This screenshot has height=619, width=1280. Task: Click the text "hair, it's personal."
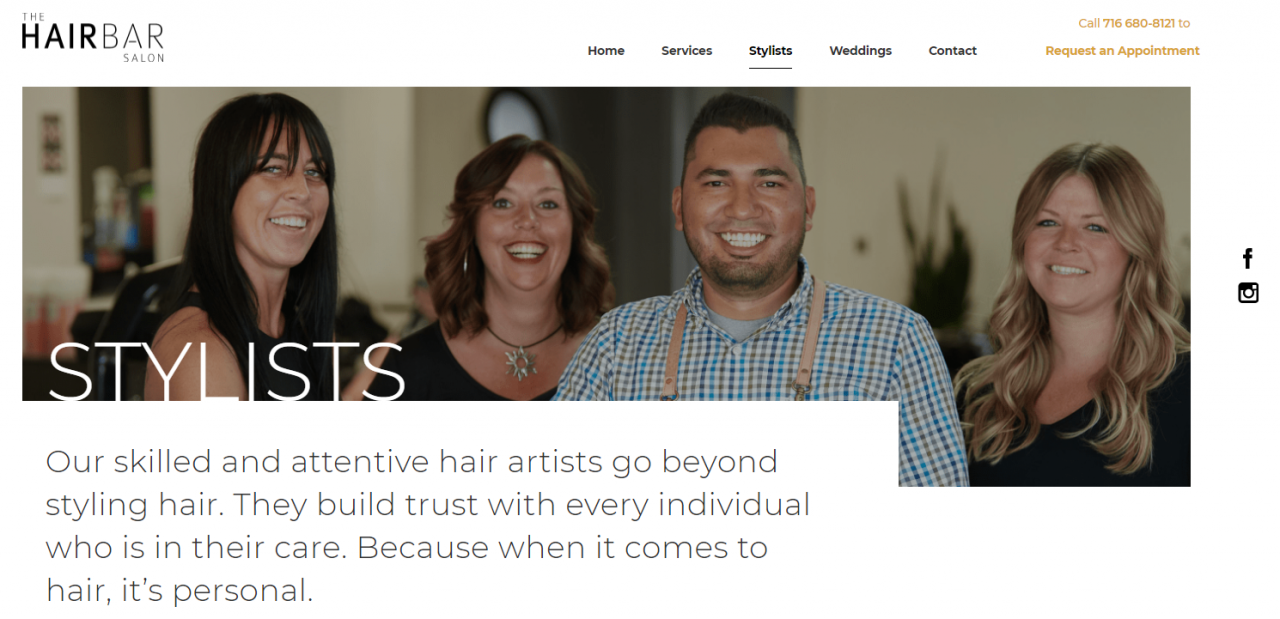coord(180,590)
